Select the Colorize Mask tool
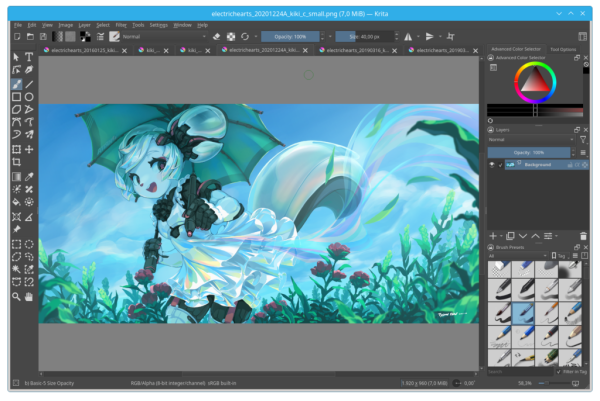The width and height of the screenshot is (600, 401). click(16, 189)
